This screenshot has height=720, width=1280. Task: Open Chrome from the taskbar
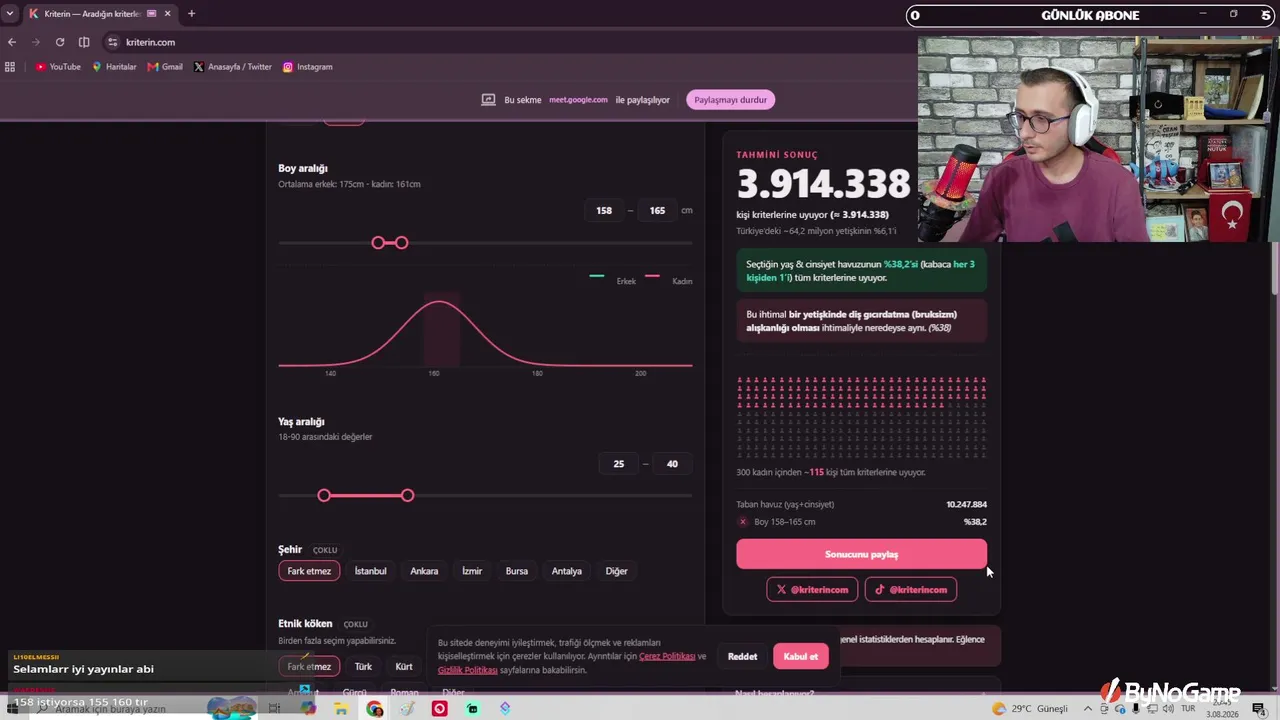coord(374,709)
